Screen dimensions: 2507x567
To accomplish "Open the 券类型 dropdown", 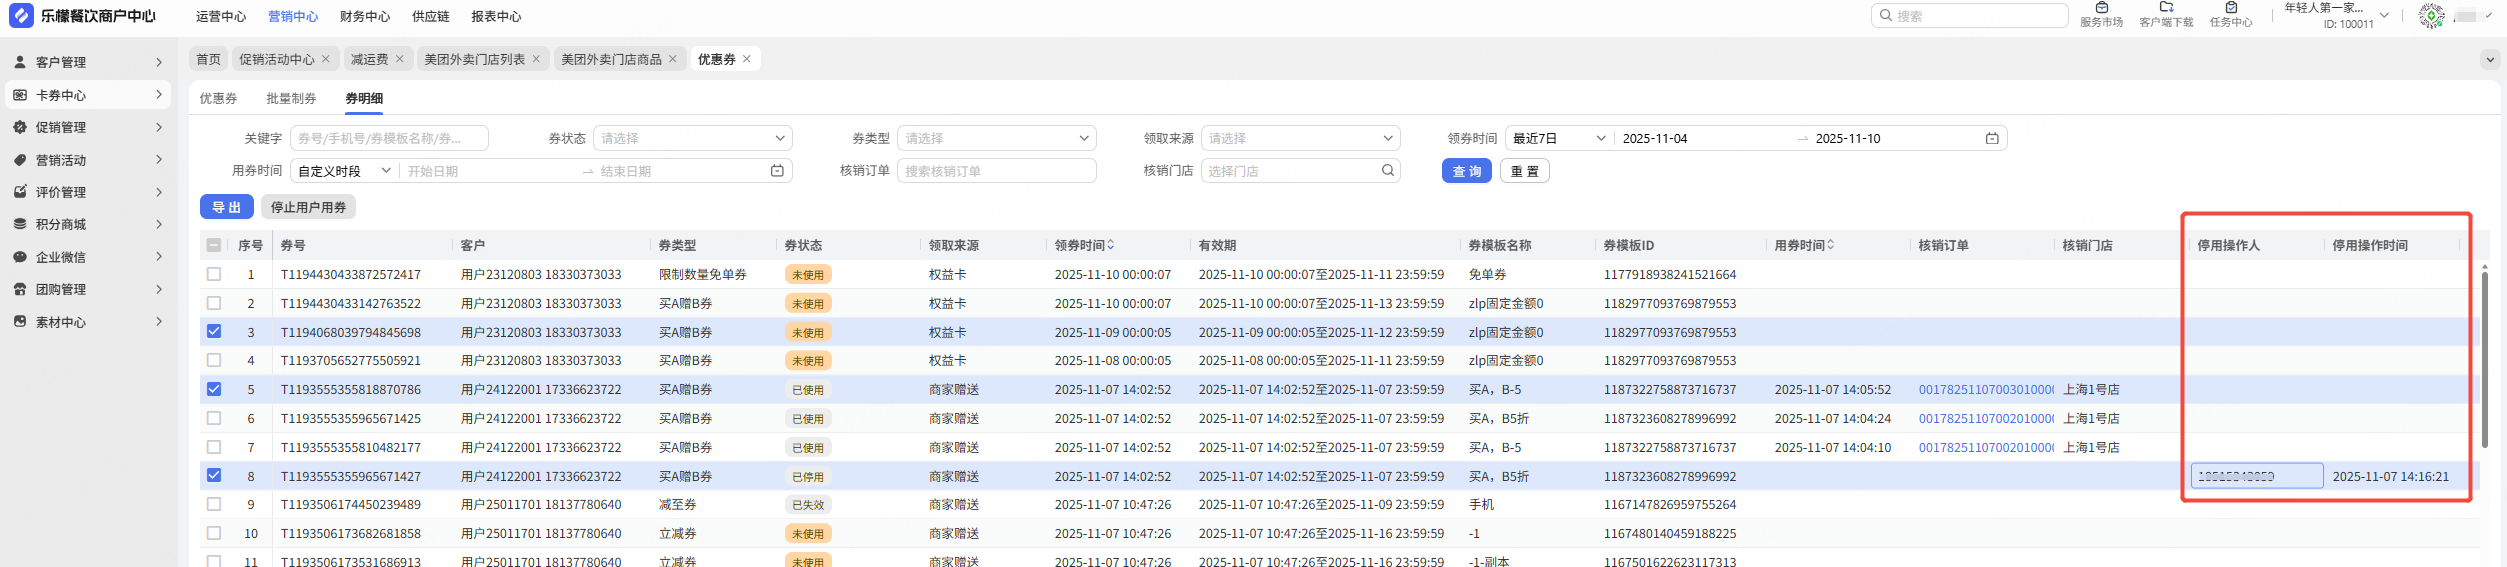I will point(996,138).
